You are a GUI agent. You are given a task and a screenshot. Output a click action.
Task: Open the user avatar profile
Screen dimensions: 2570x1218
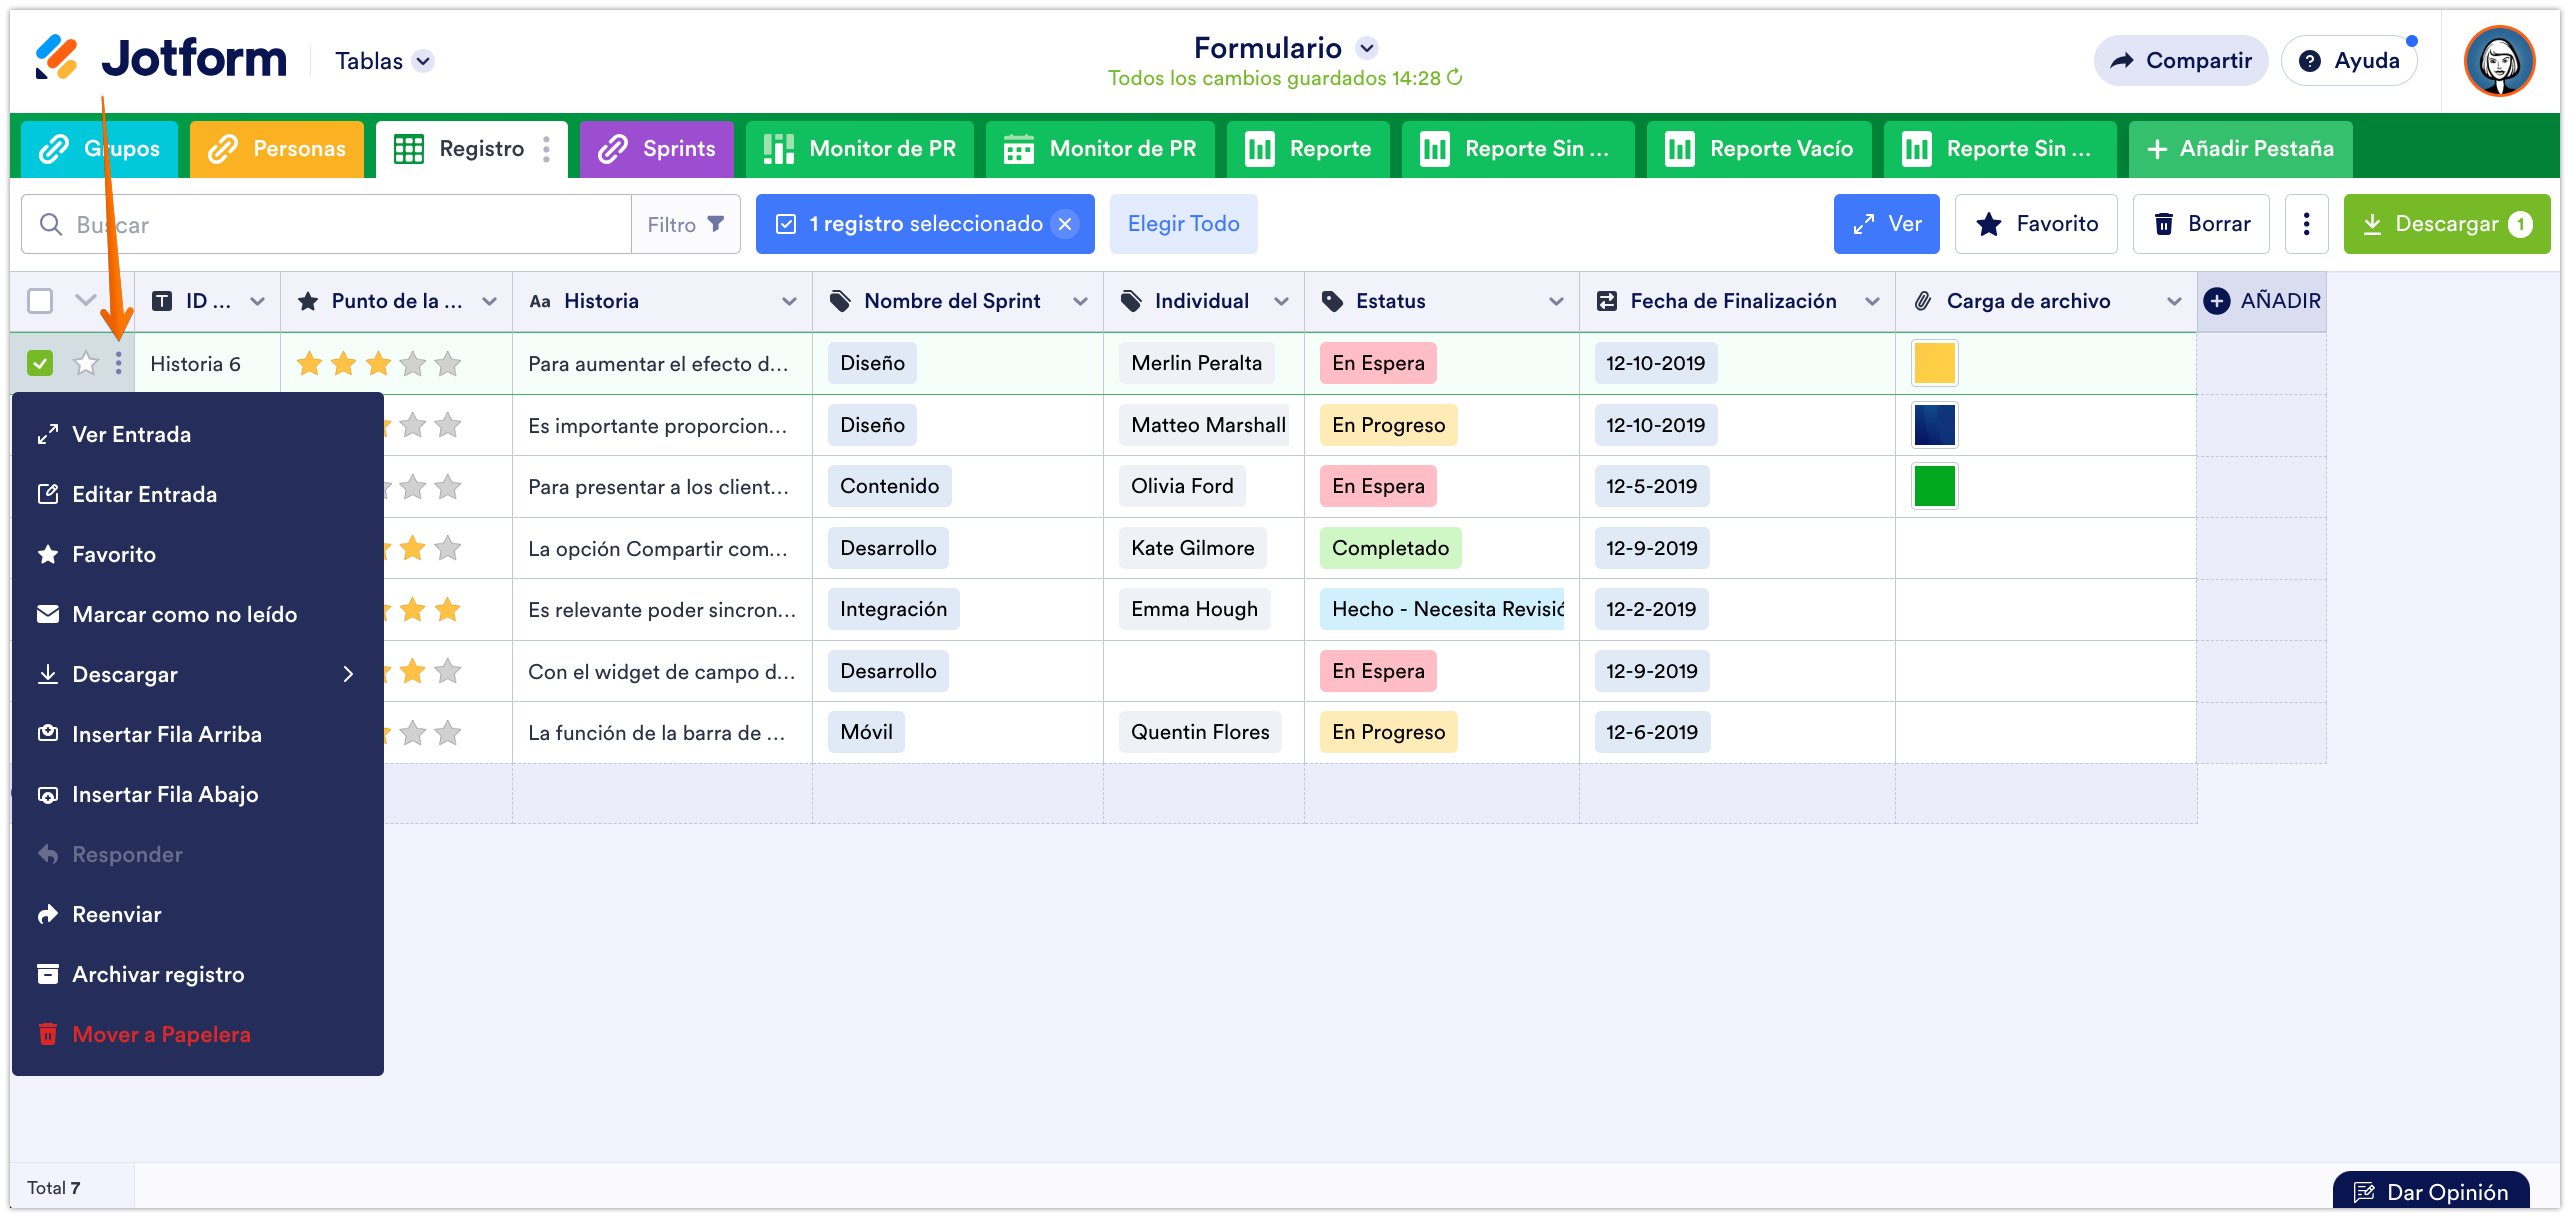2499,61
